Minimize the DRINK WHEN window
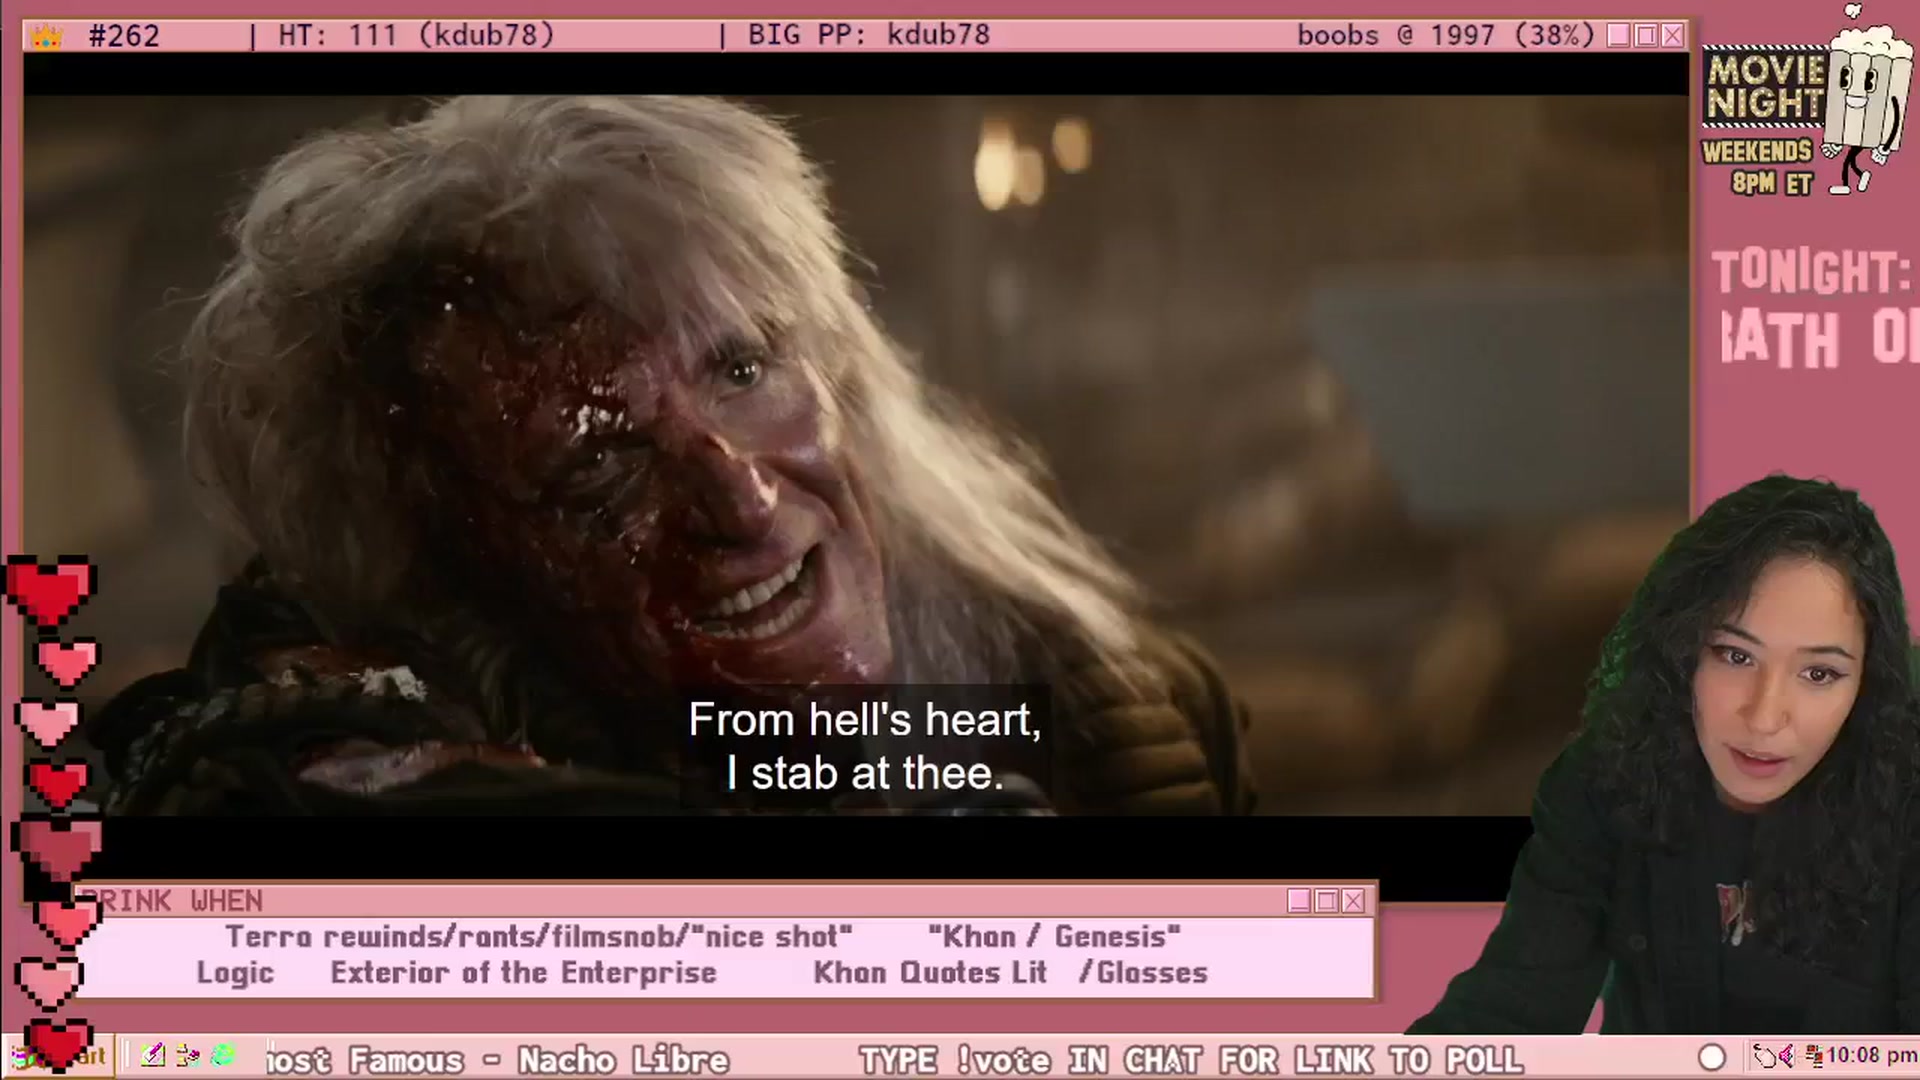 click(1299, 901)
